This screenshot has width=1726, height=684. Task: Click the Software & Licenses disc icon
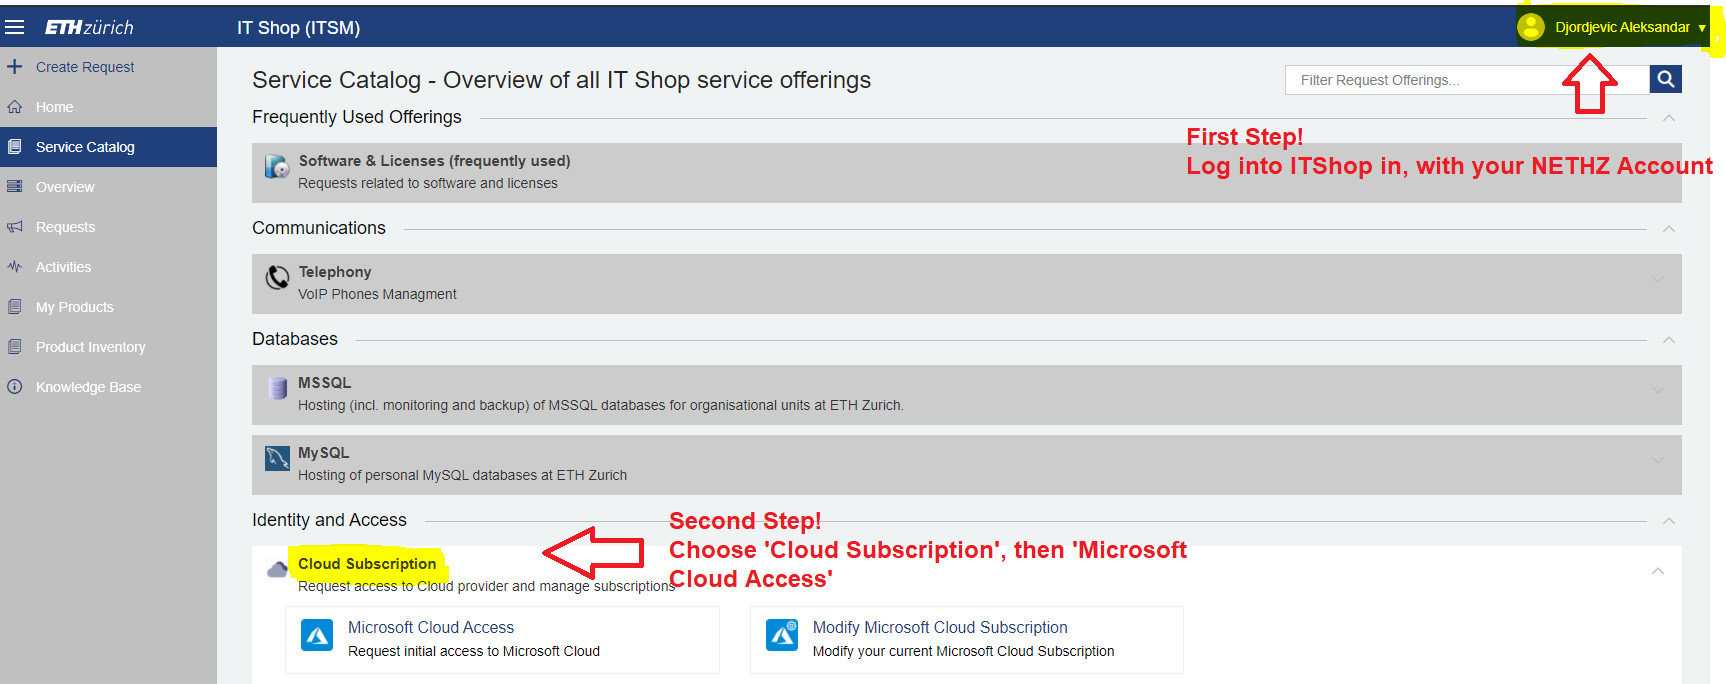(x=277, y=167)
